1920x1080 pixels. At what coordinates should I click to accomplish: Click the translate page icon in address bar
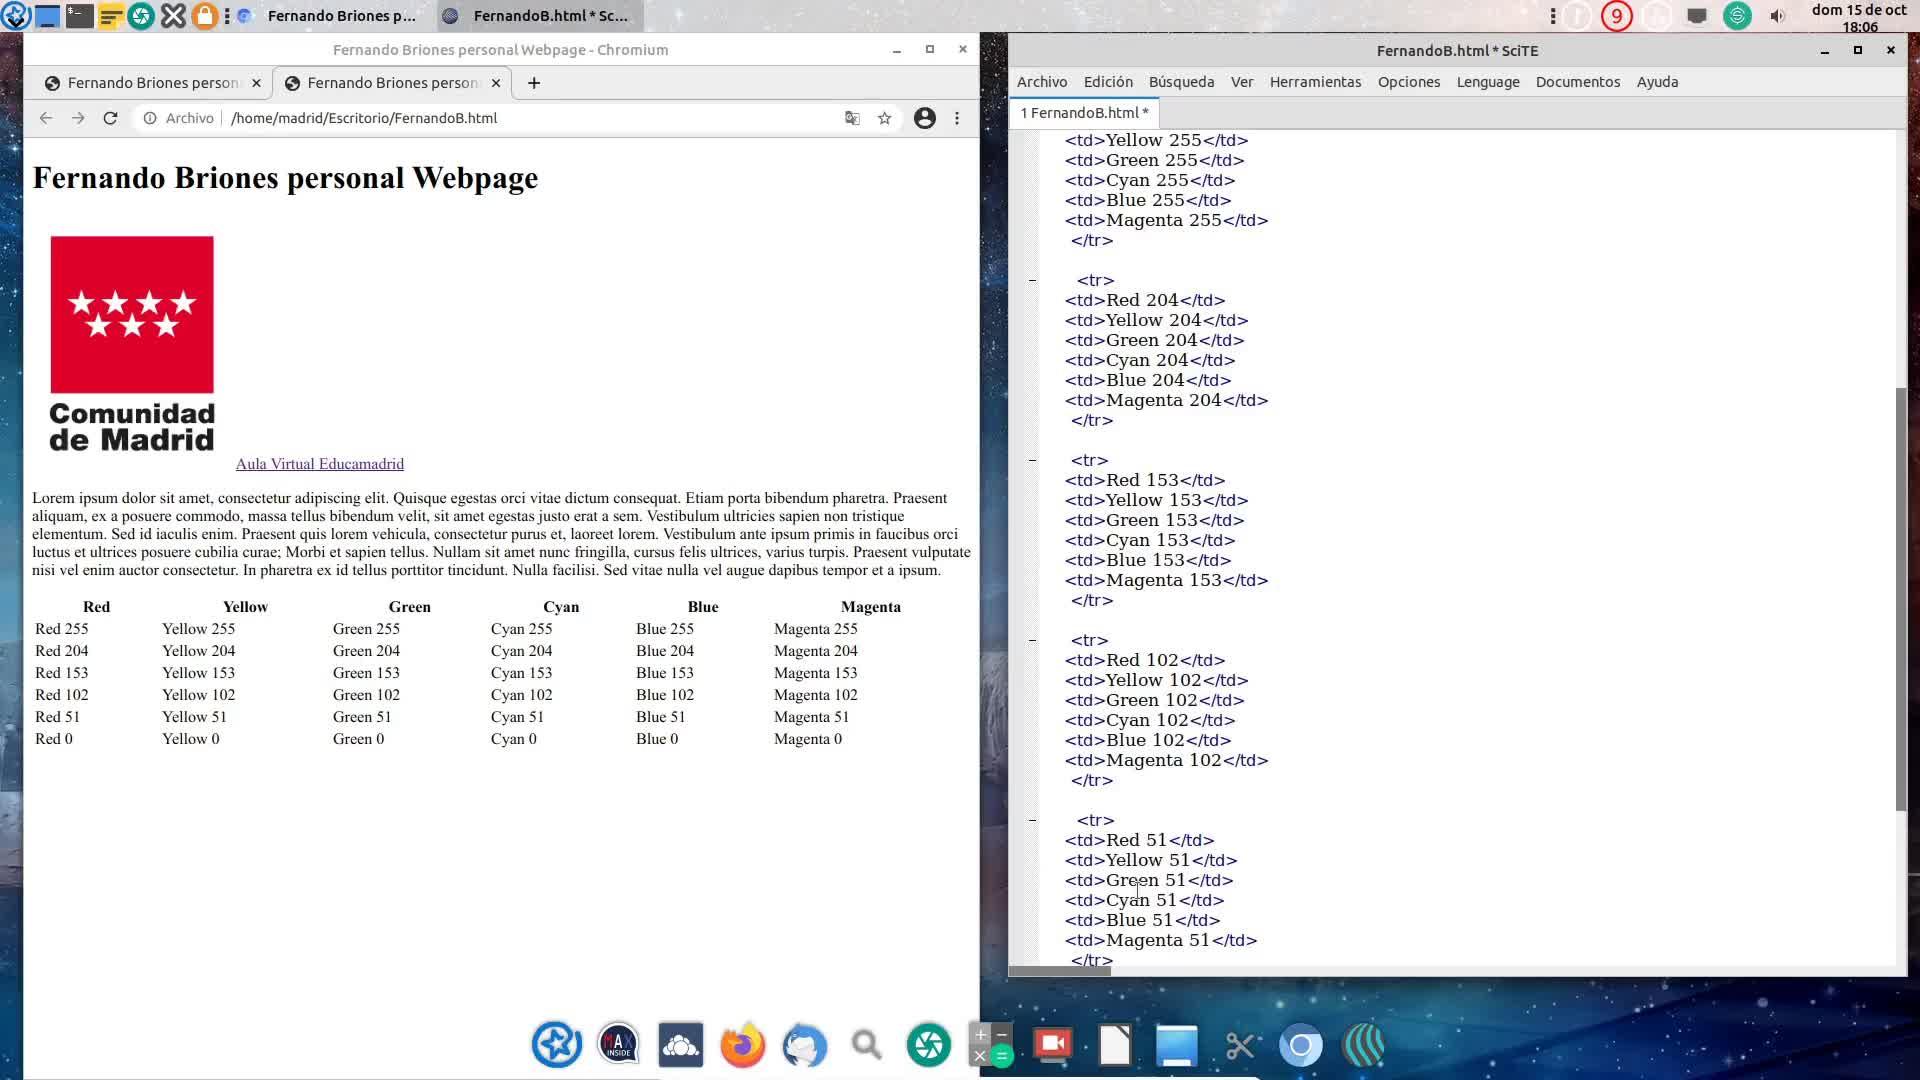[x=852, y=118]
